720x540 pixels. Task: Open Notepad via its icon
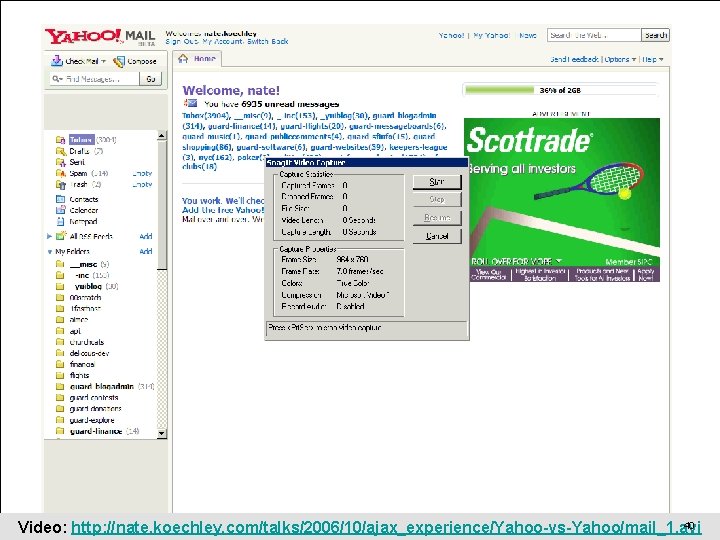point(60,221)
